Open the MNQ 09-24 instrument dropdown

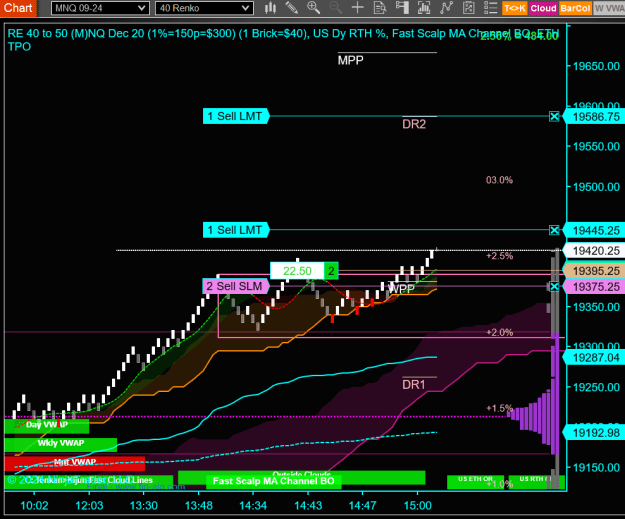click(100, 8)
